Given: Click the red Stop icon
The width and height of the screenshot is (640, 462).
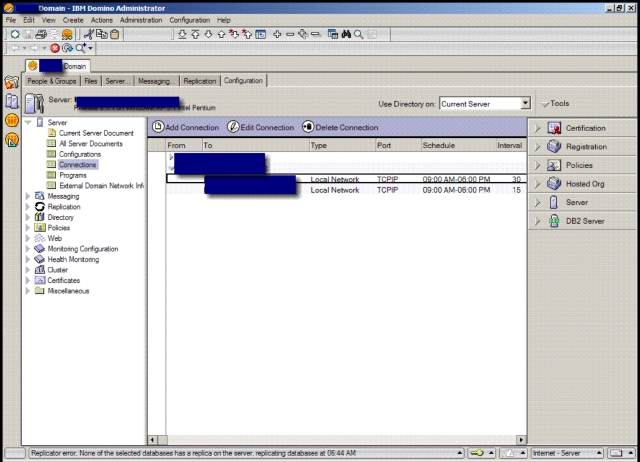Looking at the screenshot, I should [55, 48].
